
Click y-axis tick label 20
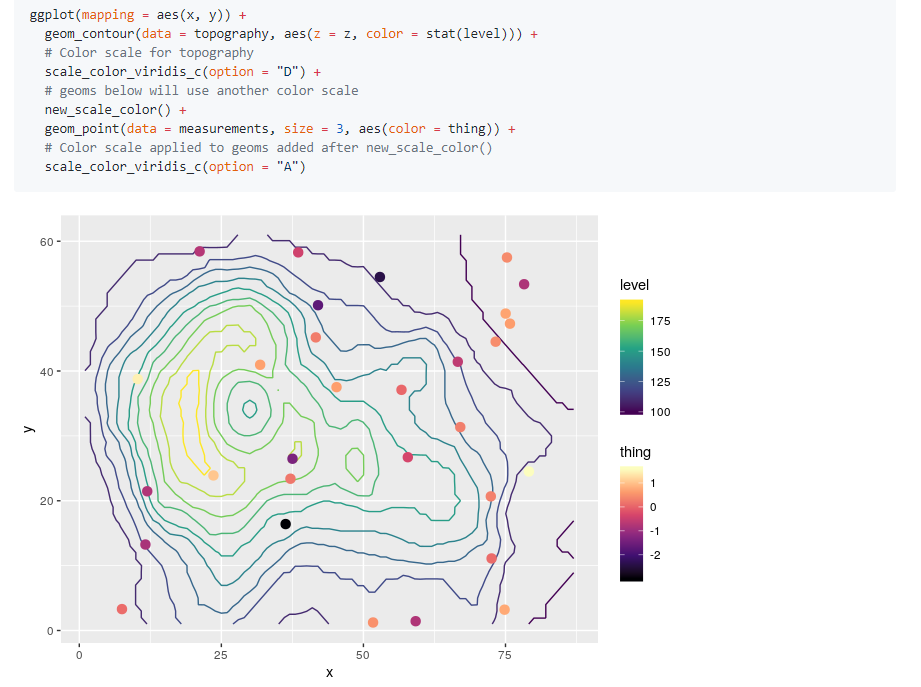pos(46,501)
